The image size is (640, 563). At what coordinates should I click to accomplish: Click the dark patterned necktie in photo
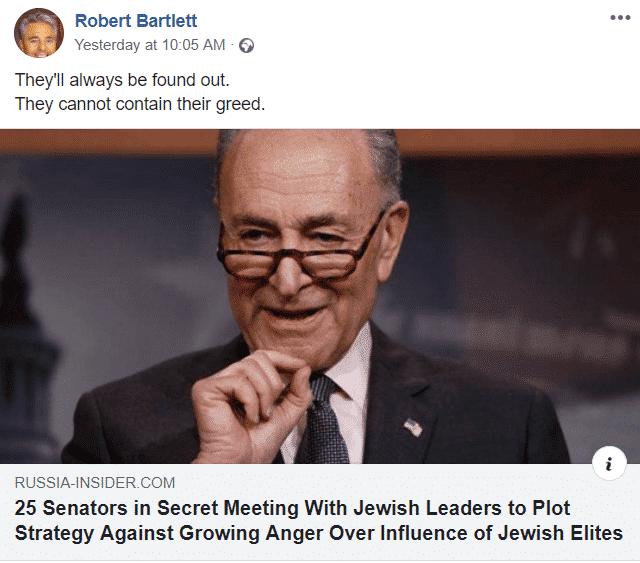click(x=324, y=421)
